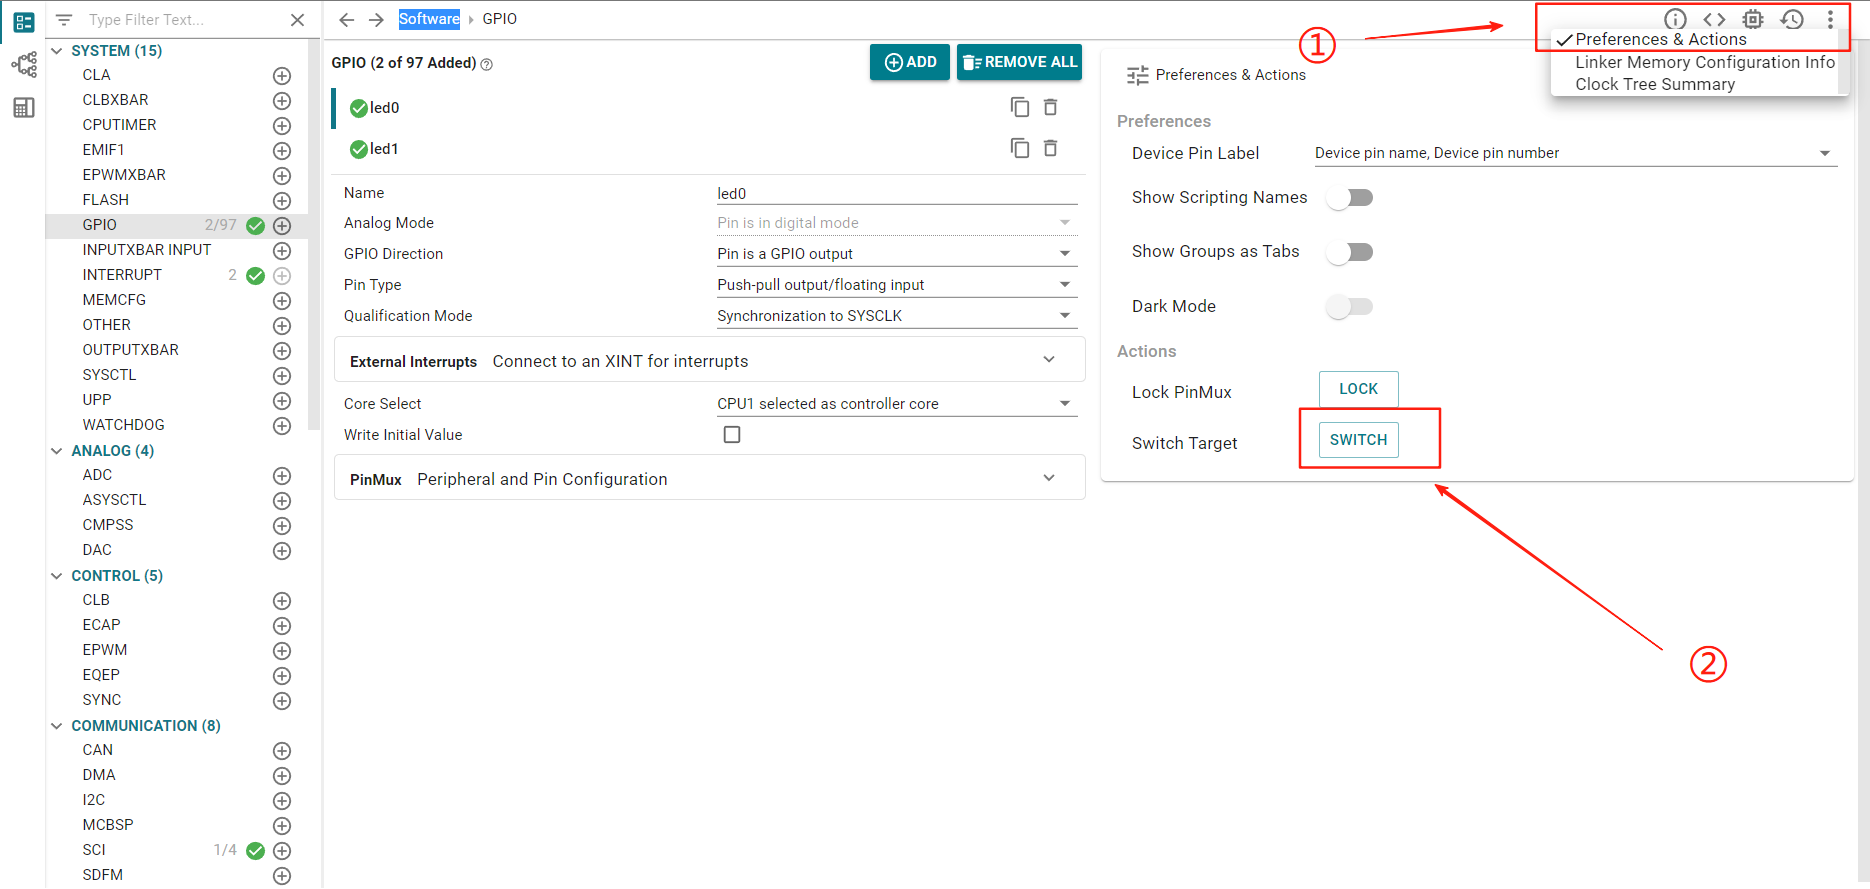The width and height of the screenshot is (1870, 889).
Task: Show generated code with angle brackets icon
Action: 1714,19
